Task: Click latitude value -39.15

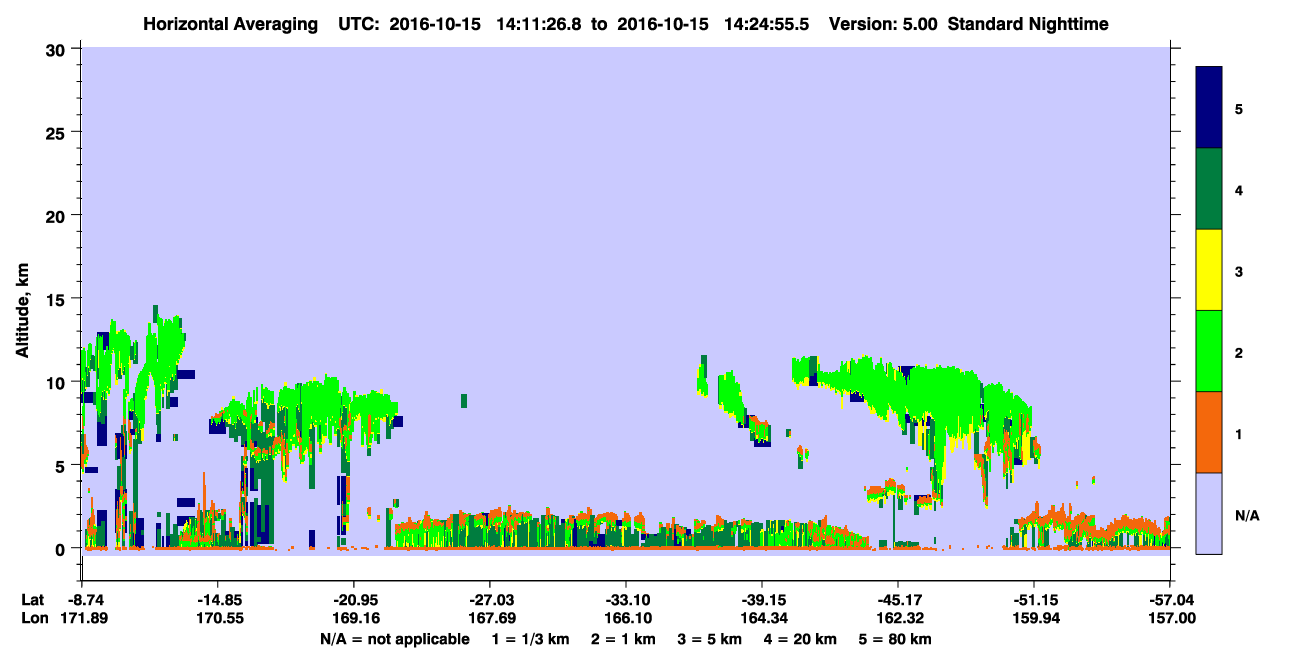Action: [762, 600]
